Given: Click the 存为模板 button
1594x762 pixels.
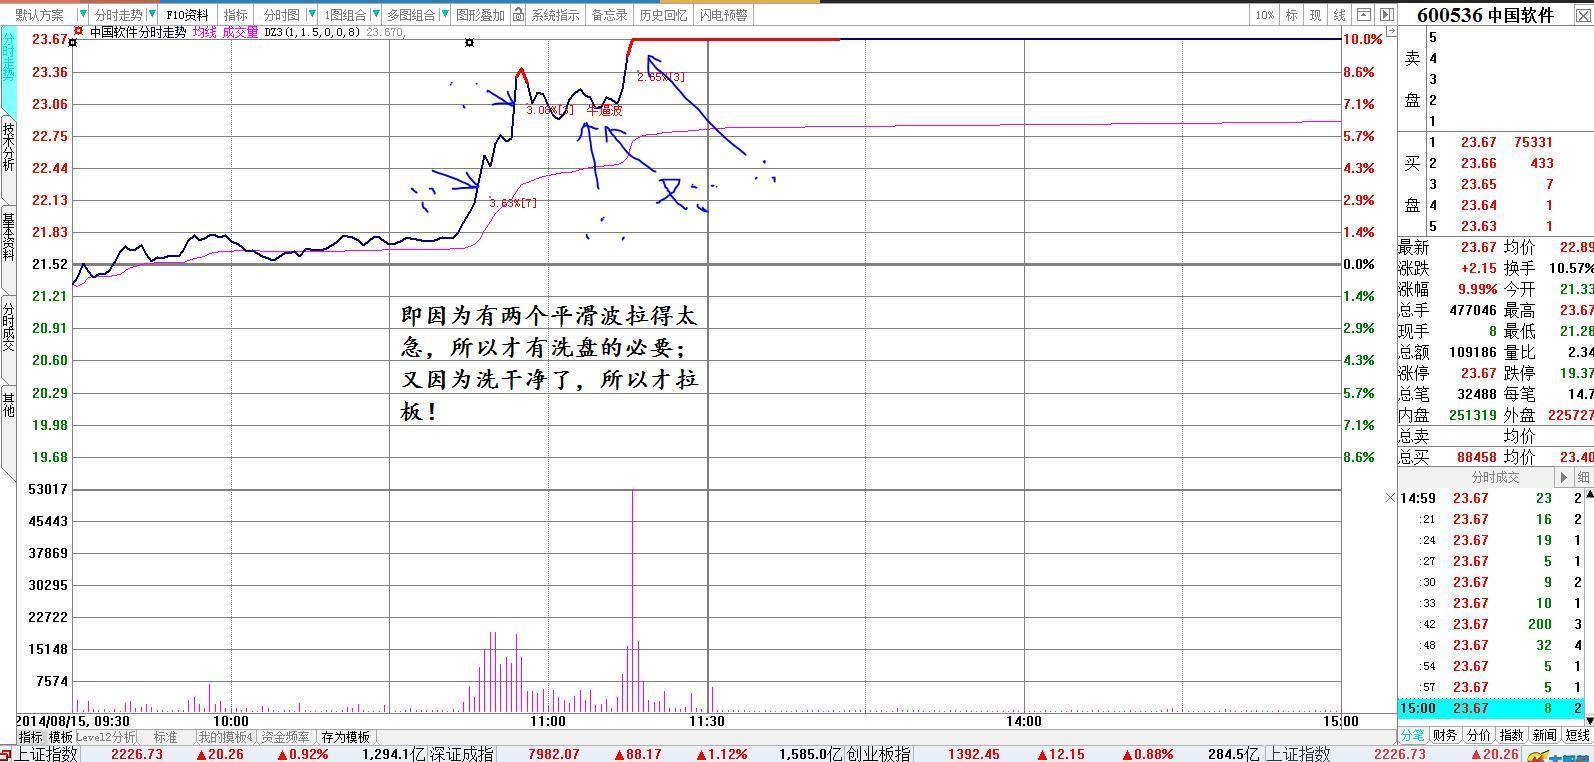Looking at the screenshot, I should (345, 737).
